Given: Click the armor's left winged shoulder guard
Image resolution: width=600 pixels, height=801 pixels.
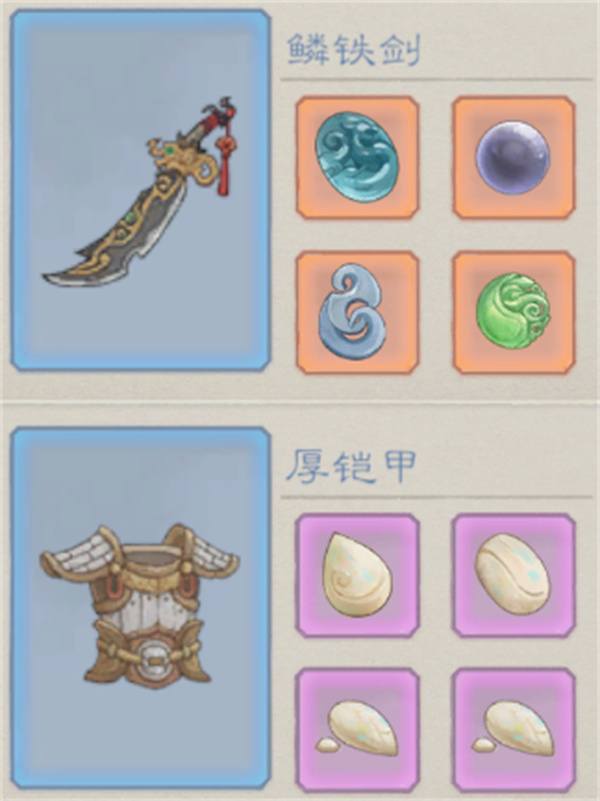Looking at the screenshot, I should (80, 557).
